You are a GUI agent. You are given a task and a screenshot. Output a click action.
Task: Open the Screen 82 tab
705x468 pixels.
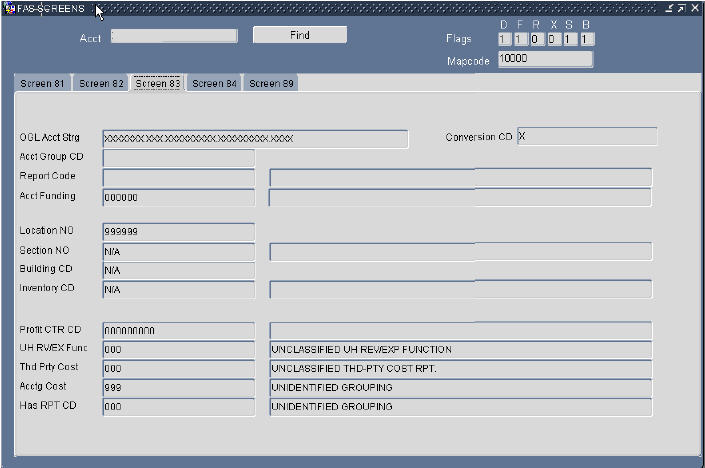[101, 84]
